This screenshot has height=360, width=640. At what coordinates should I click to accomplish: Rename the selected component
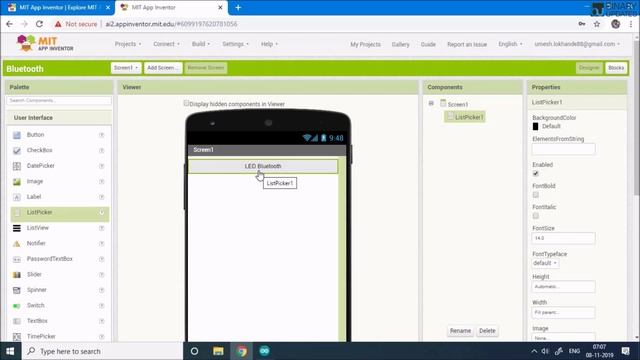pyautogui.click(x=460, y=331)
